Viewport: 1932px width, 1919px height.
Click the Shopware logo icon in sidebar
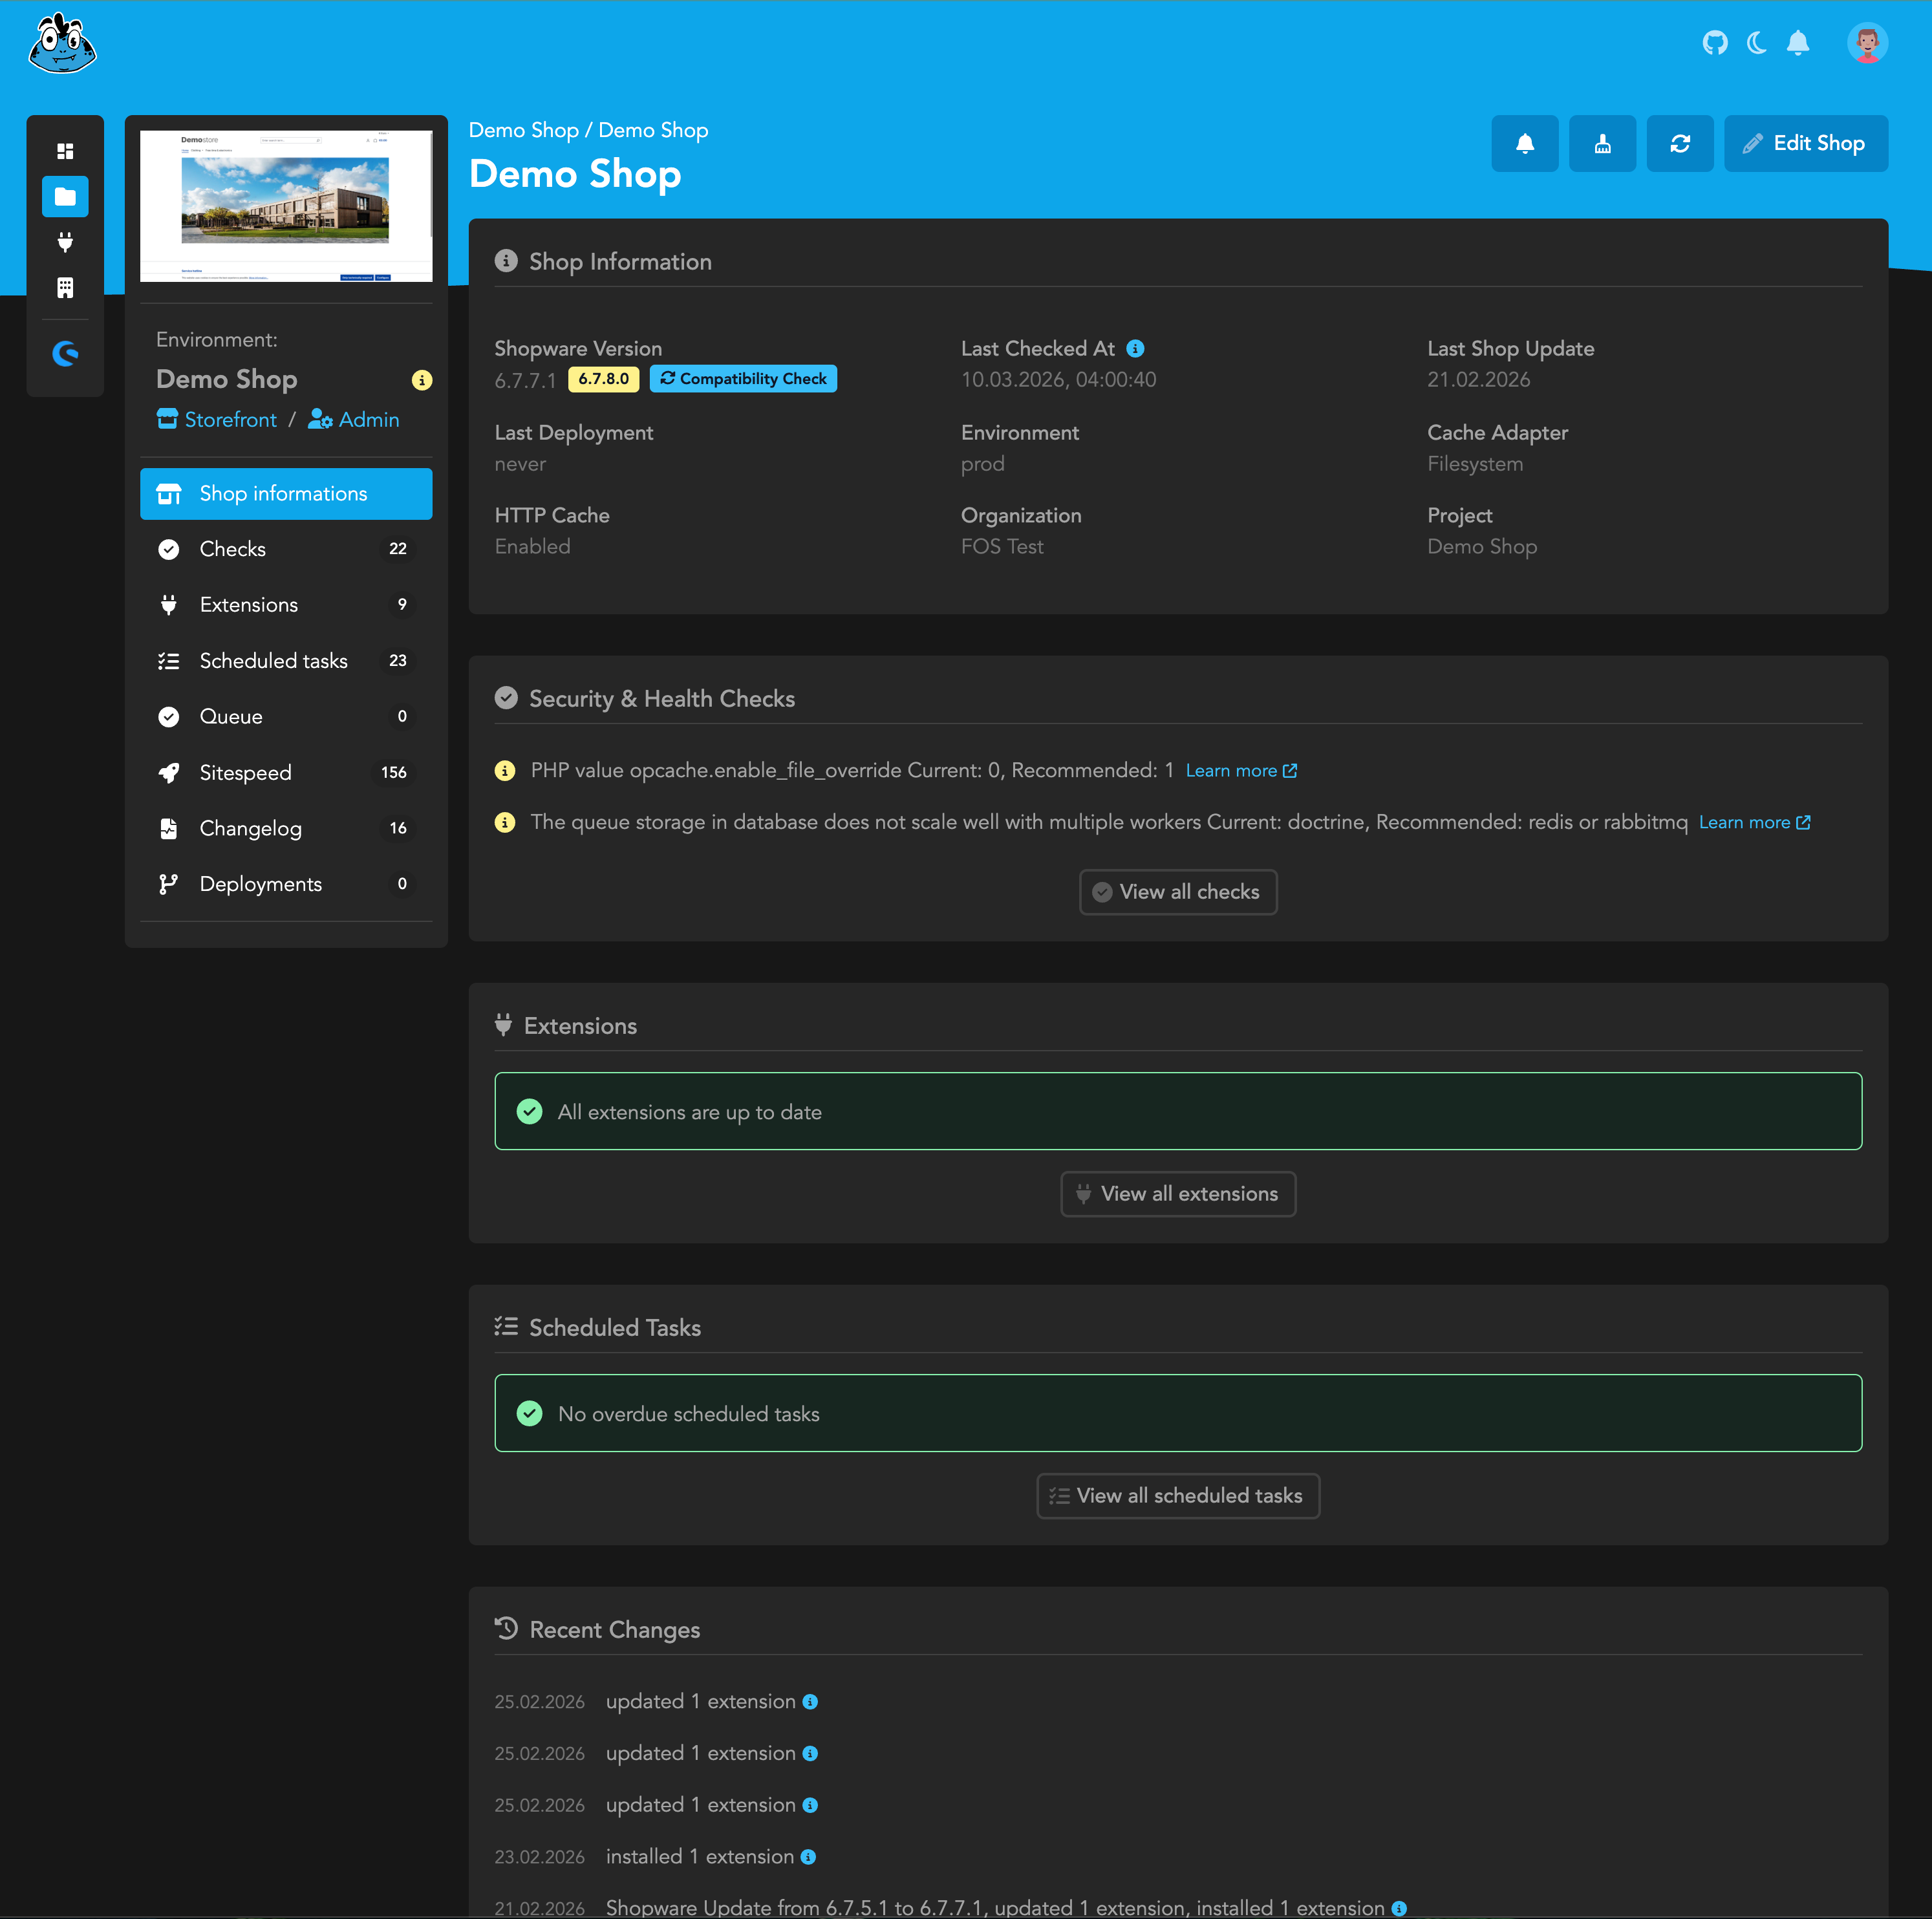[65, 353]
